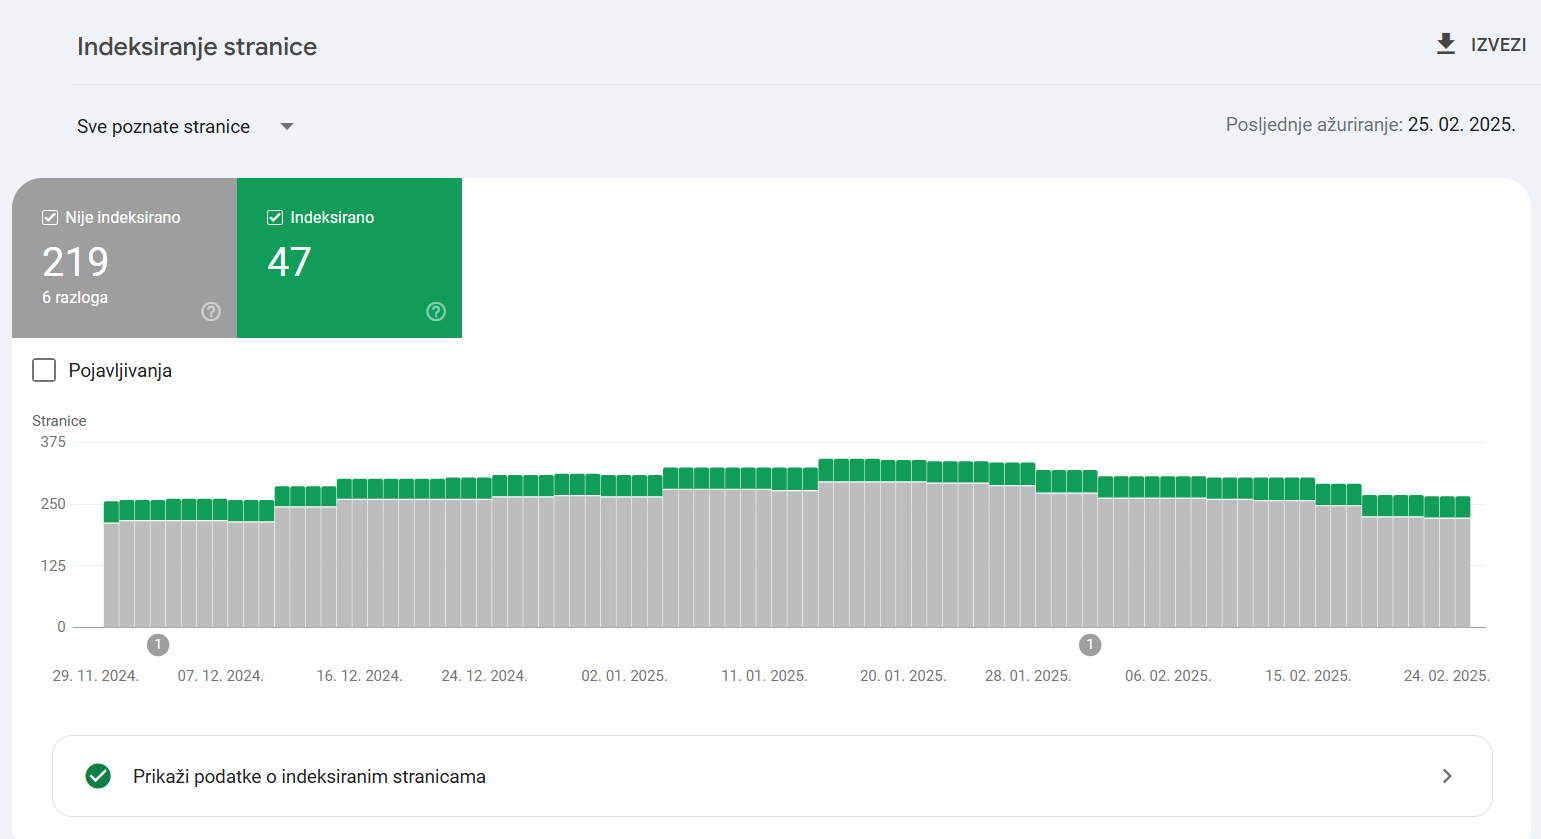Uncheck the Nije indeksirano checkbox
The width and height of the screenshot is (1541, 839).
(50, 218)
